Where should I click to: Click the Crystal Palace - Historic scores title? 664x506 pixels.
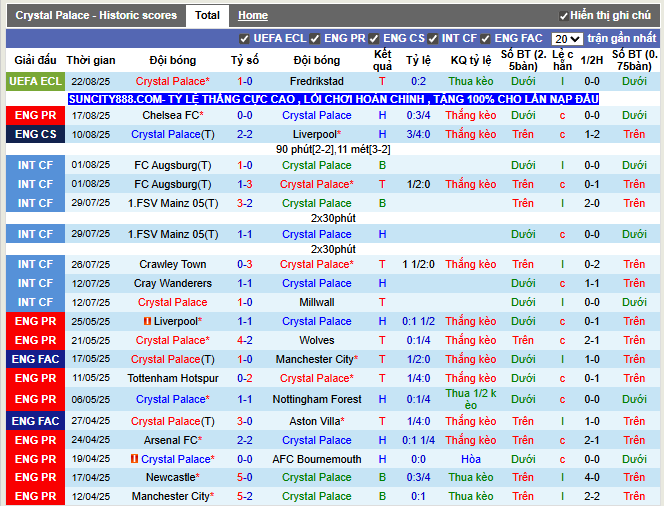click(x=96, y=16)
